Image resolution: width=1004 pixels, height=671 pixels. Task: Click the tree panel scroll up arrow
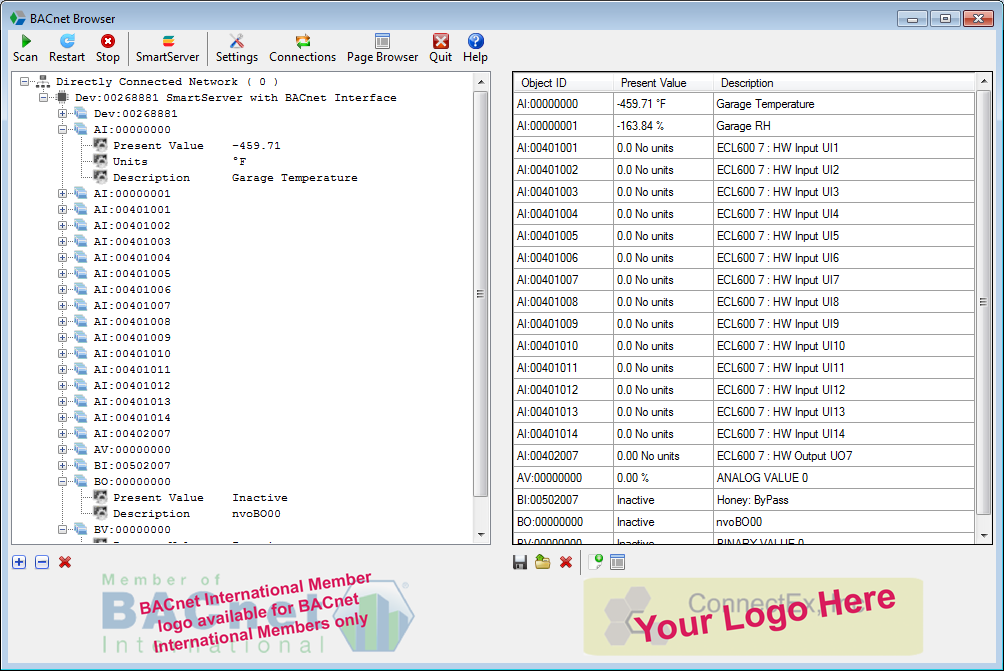tap(481, 82)
